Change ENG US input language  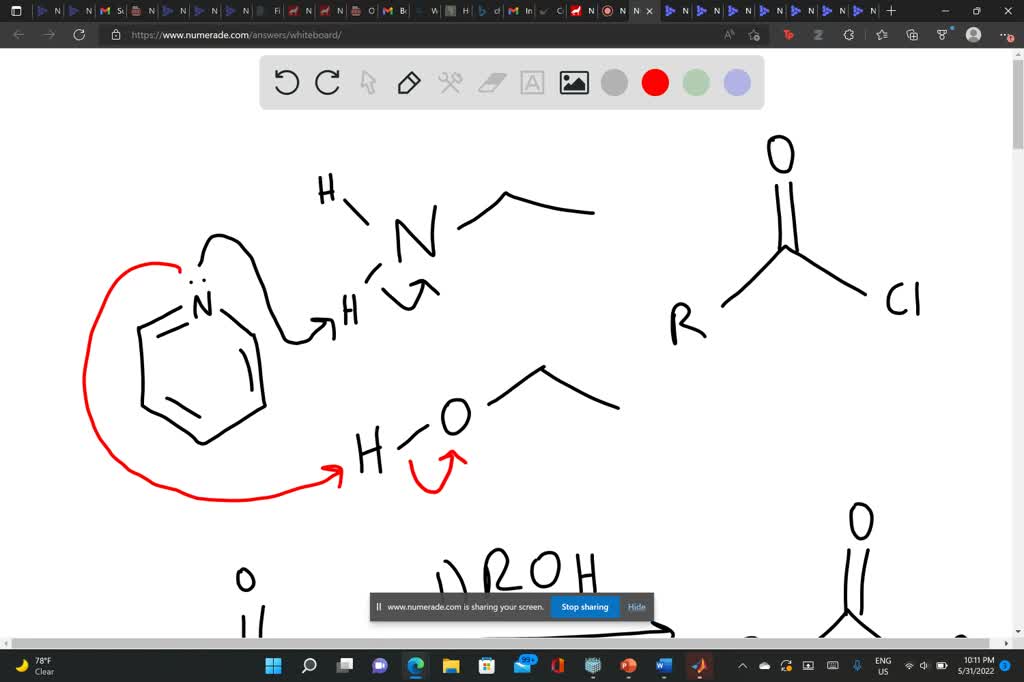click(x=883, y=664)
